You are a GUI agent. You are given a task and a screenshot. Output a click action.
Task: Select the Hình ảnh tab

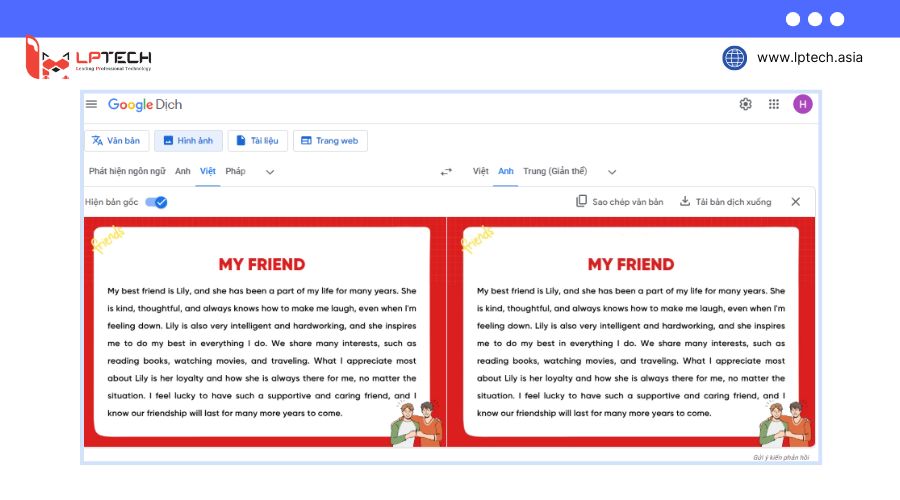point(187,141)
